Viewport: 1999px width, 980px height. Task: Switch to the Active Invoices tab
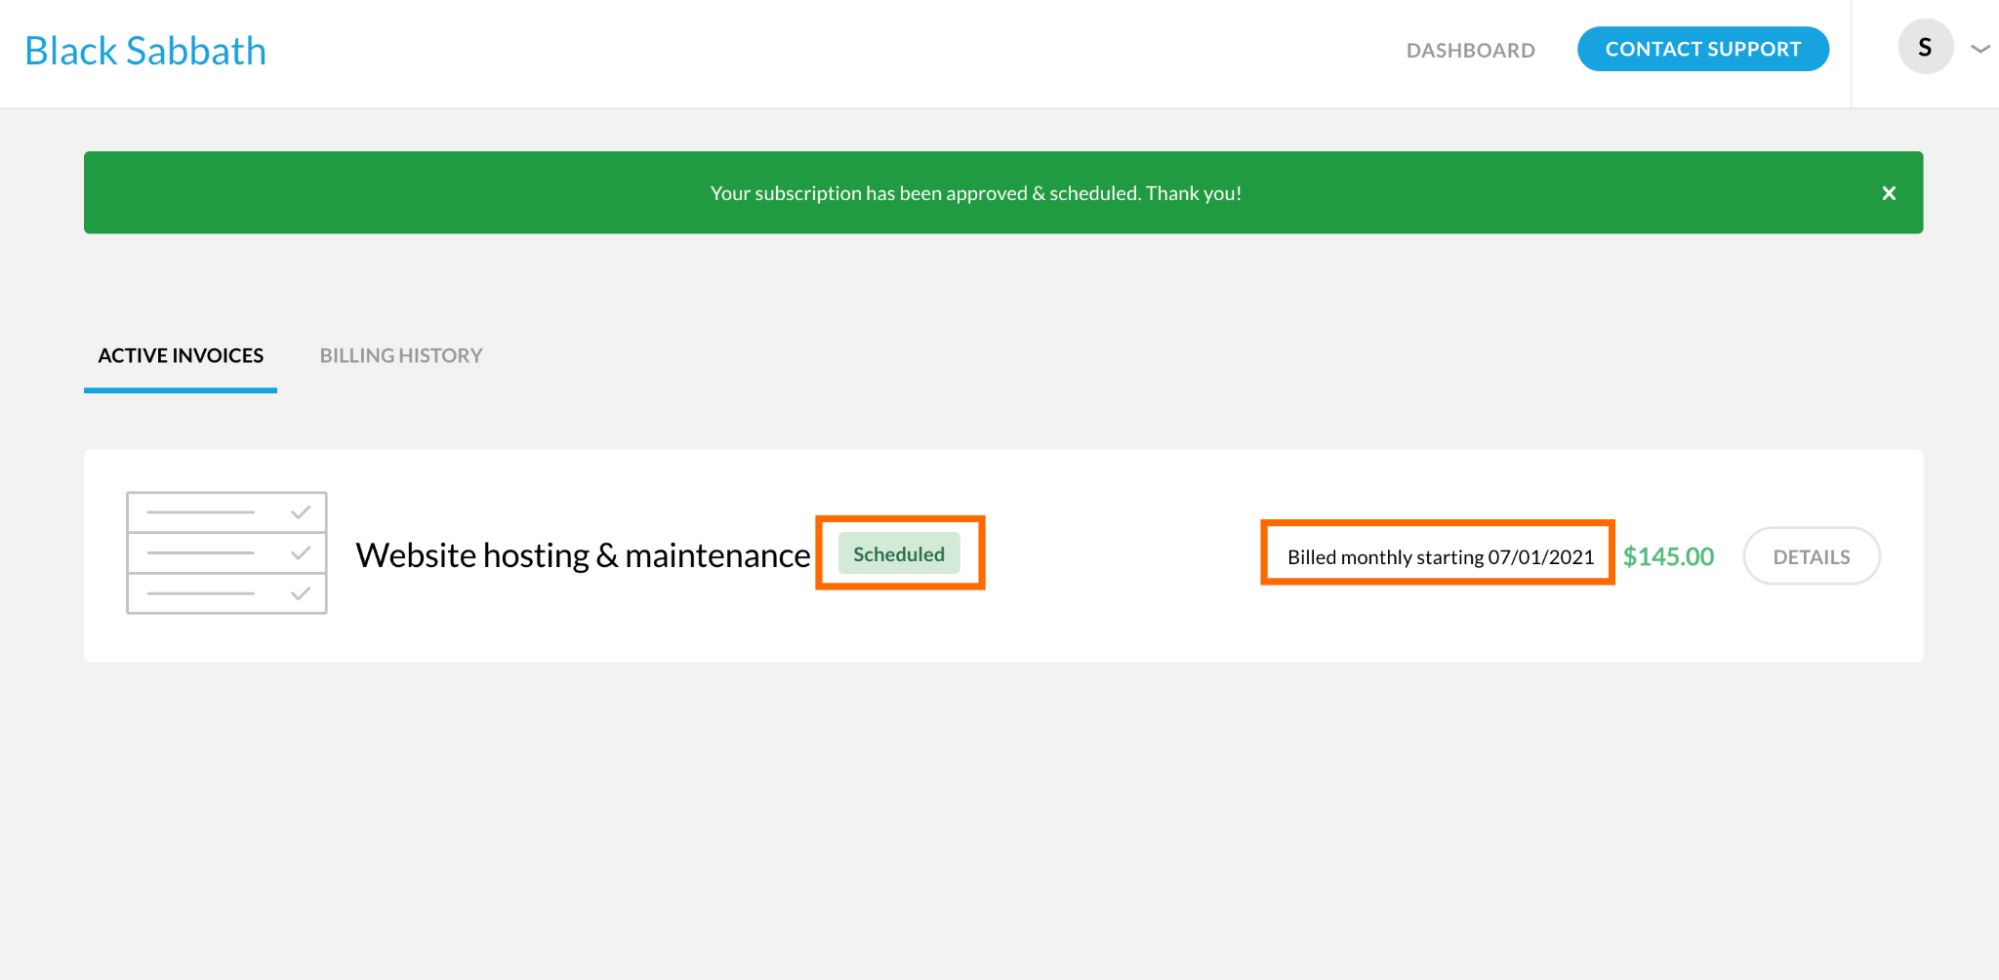180,355
